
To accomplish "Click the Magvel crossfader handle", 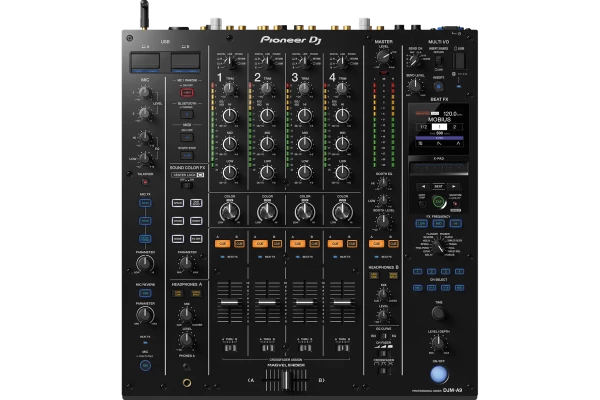I will pos(285,380).
